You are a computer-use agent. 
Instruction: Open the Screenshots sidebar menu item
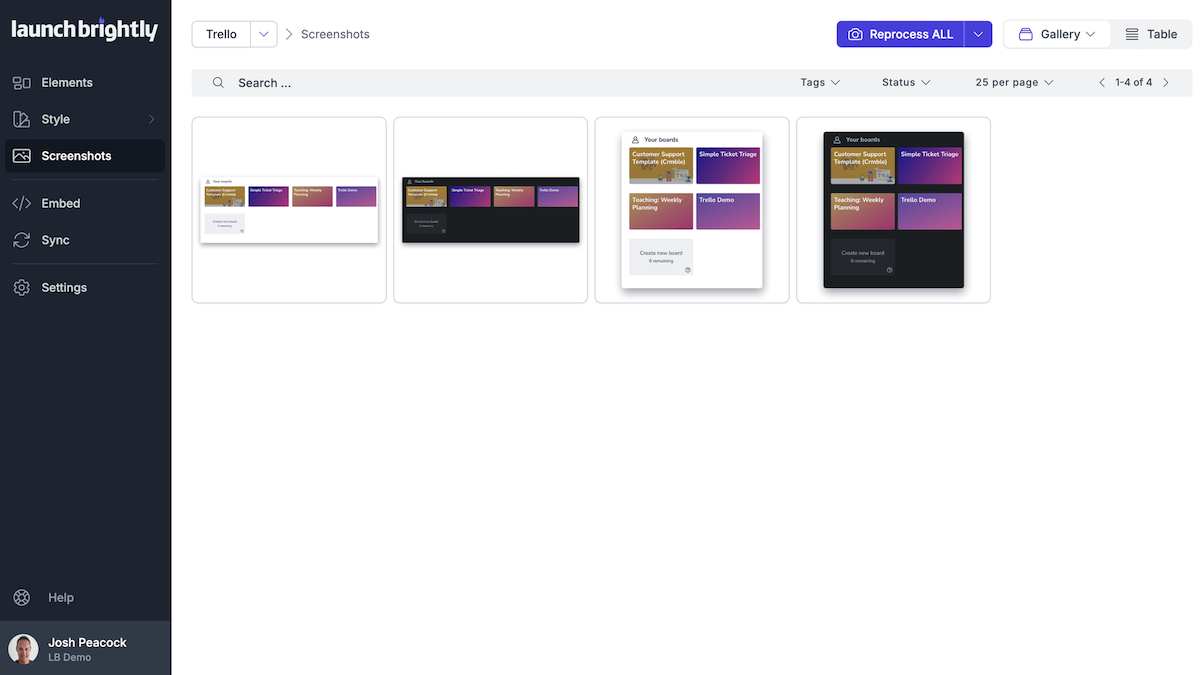click(x=76, y=156)
